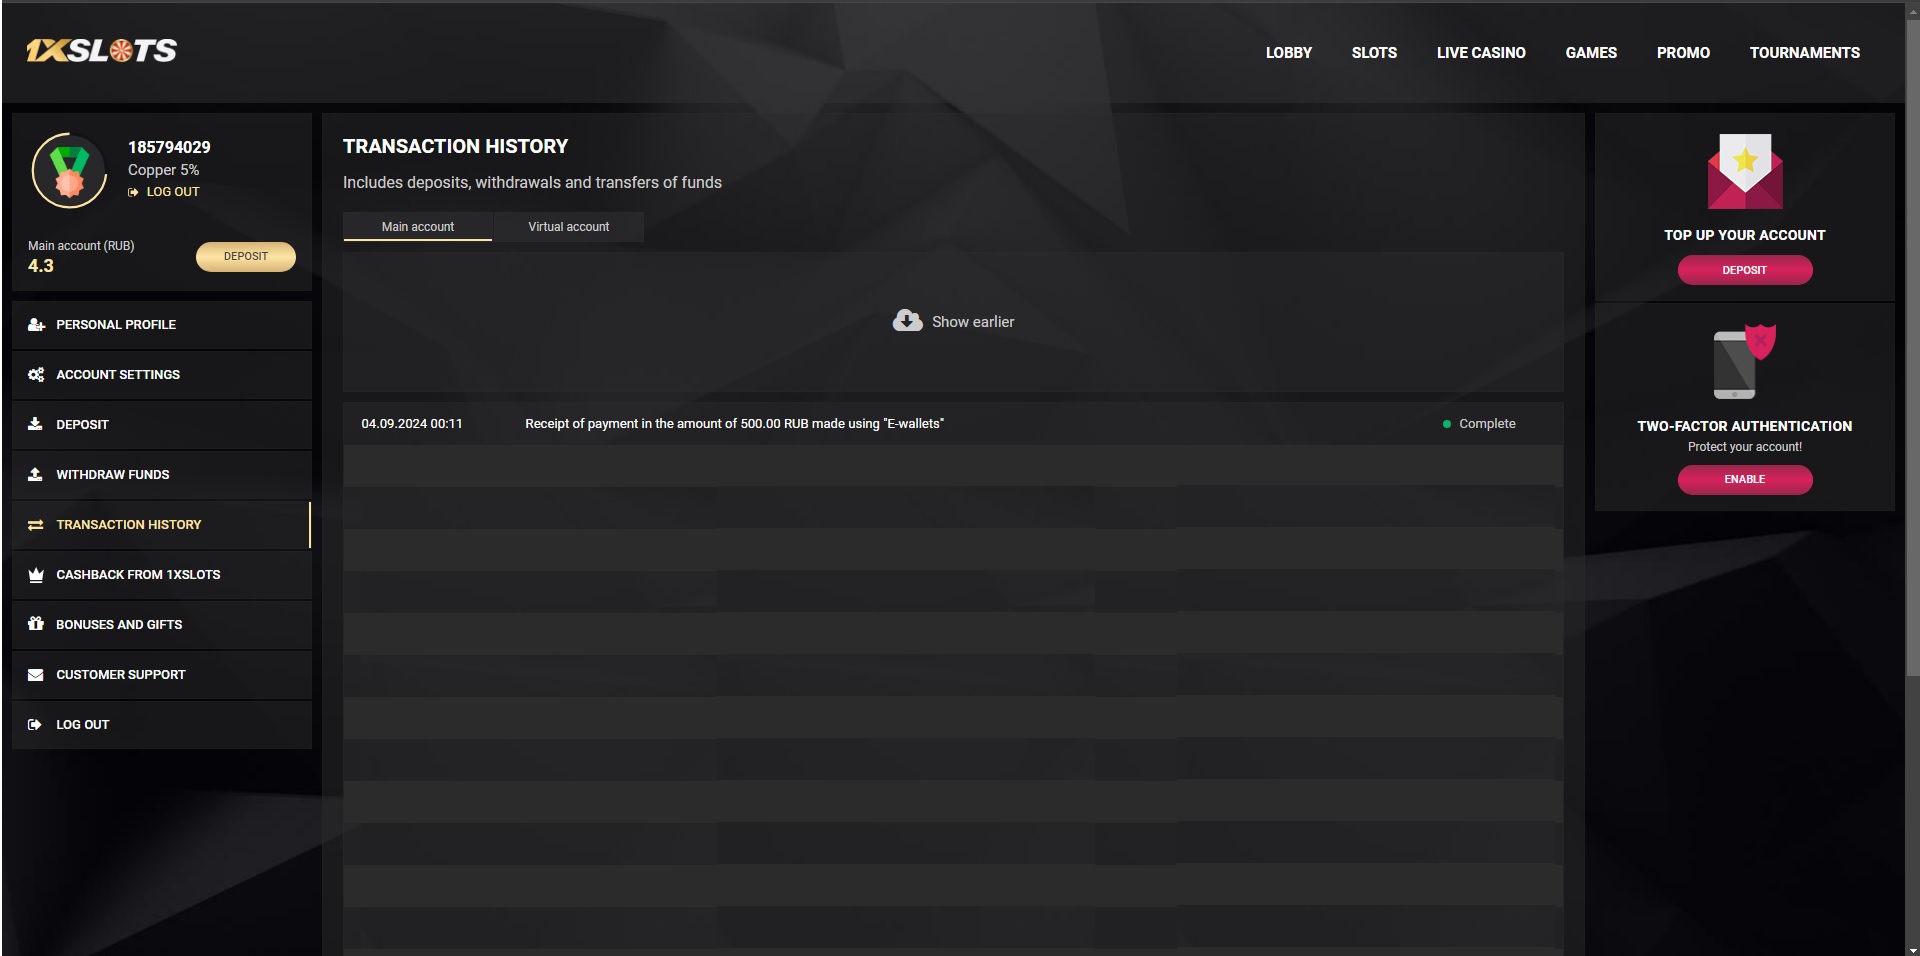Switch to the Virtual account tab
This screenshot has height=956, width=1920.
[568, 227]
